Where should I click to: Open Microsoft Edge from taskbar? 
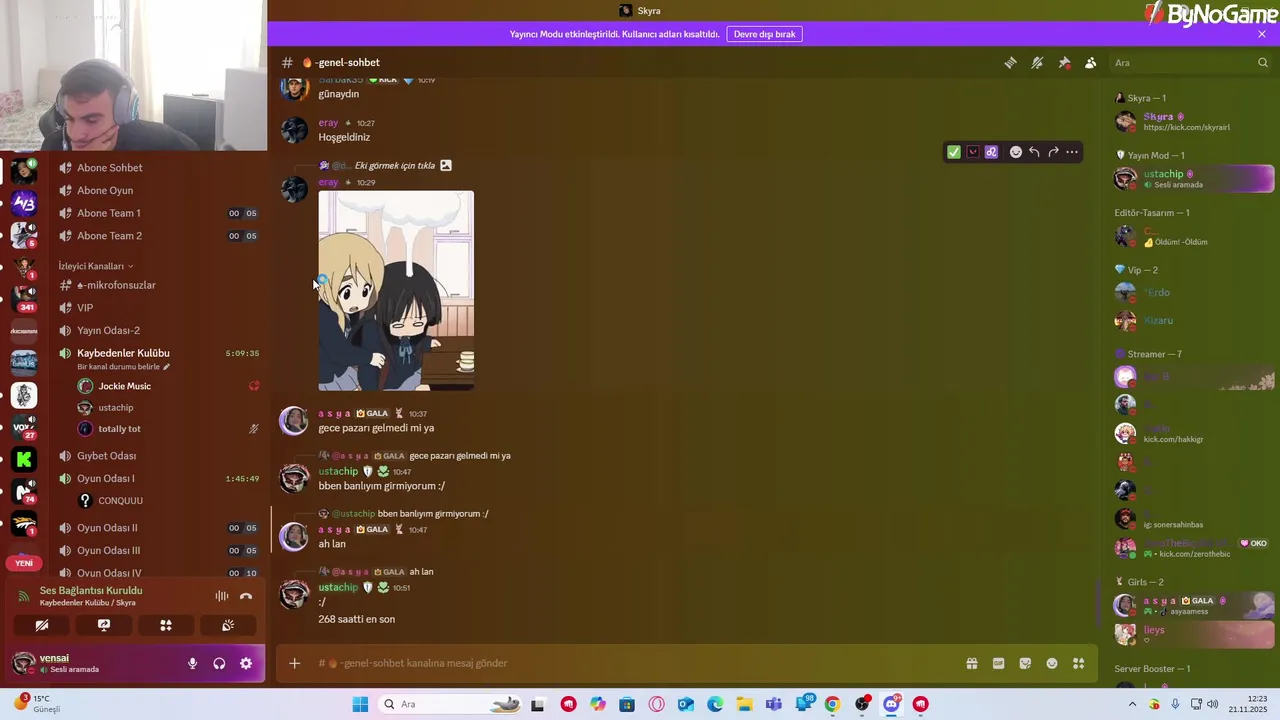click(x=715, y=704)
